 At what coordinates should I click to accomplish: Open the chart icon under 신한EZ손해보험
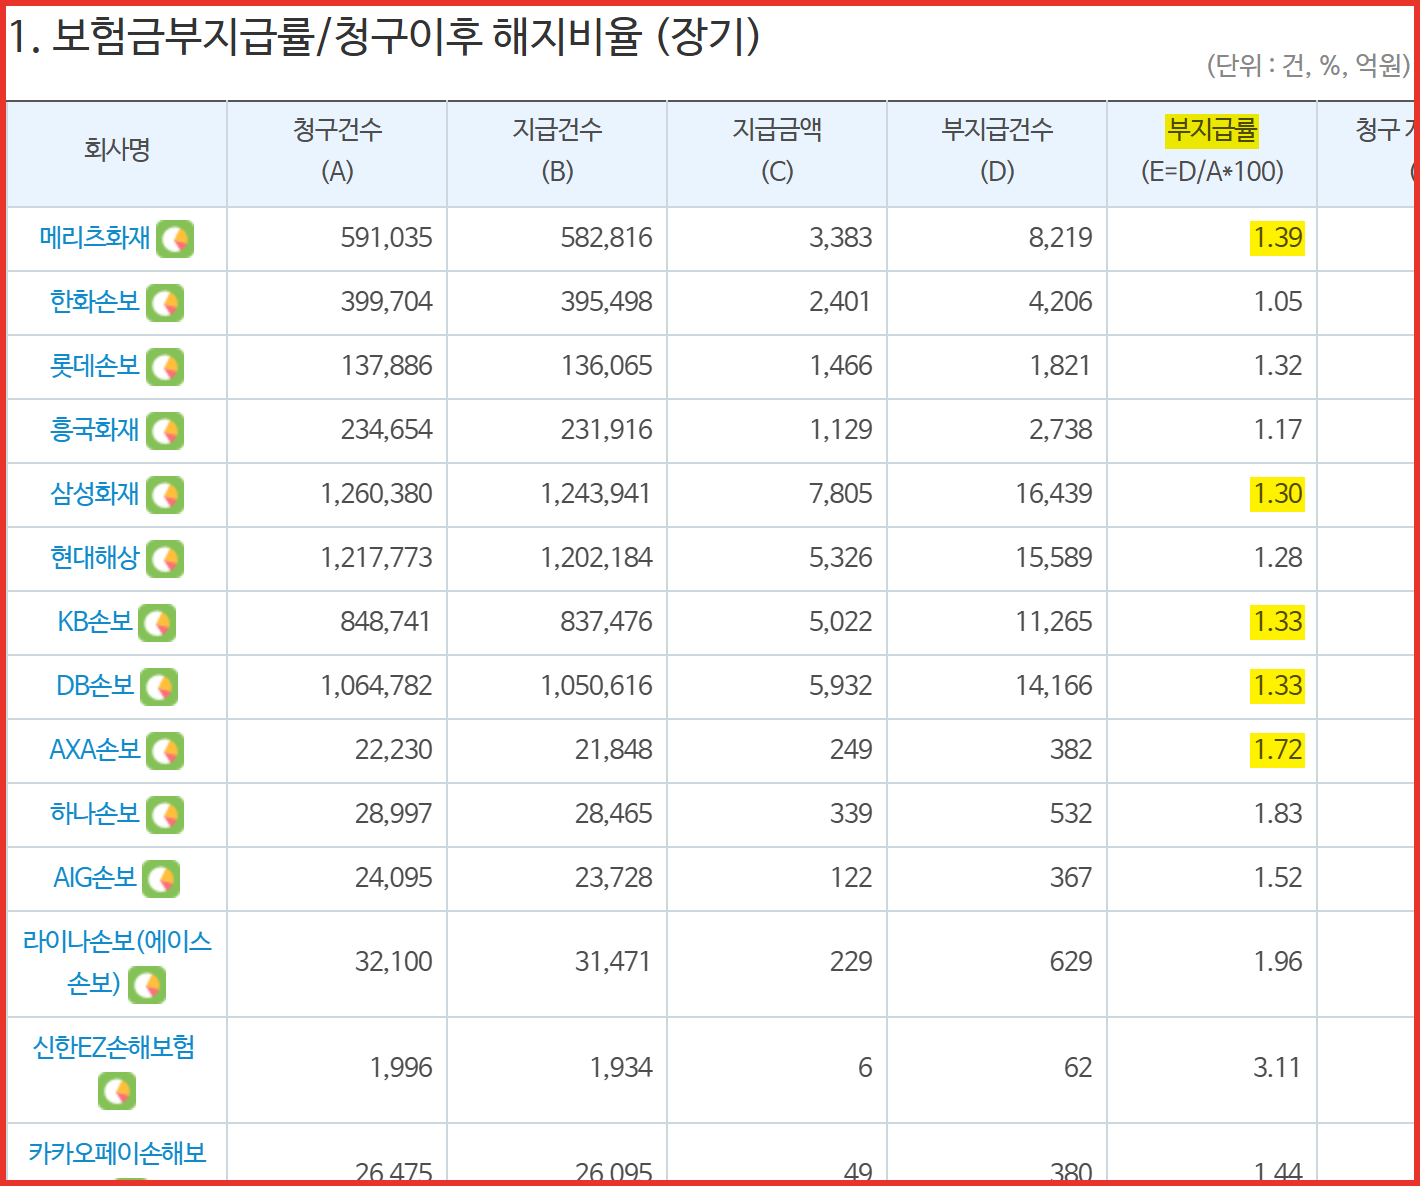[117, 1091]
